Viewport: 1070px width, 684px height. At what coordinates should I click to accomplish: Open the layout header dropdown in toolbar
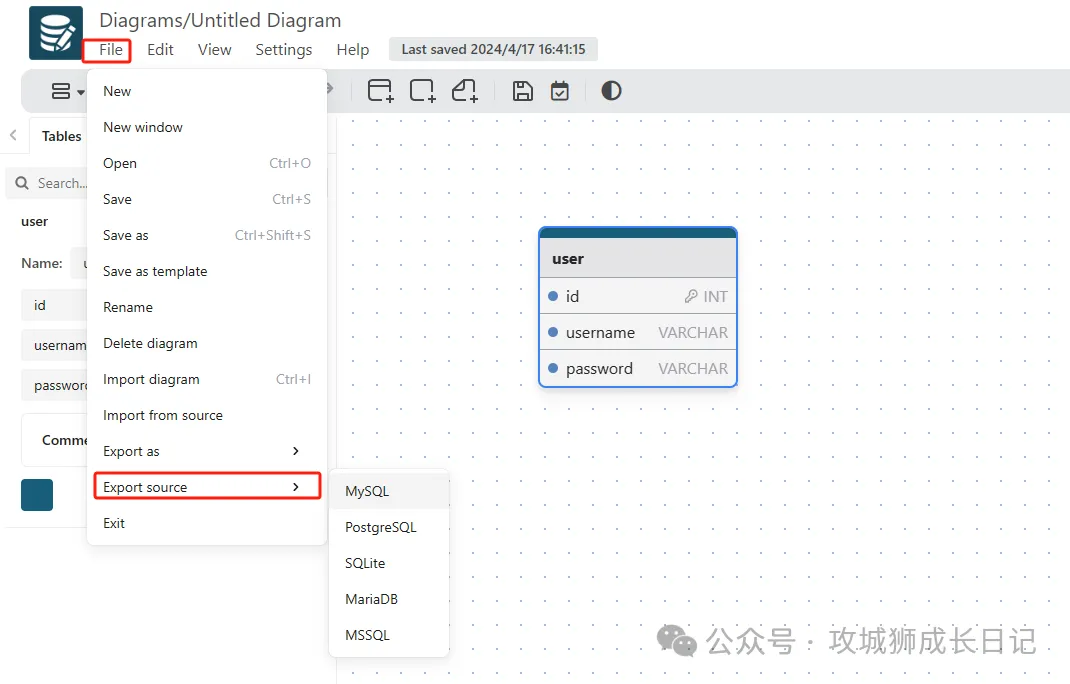[x=67, y=92]
